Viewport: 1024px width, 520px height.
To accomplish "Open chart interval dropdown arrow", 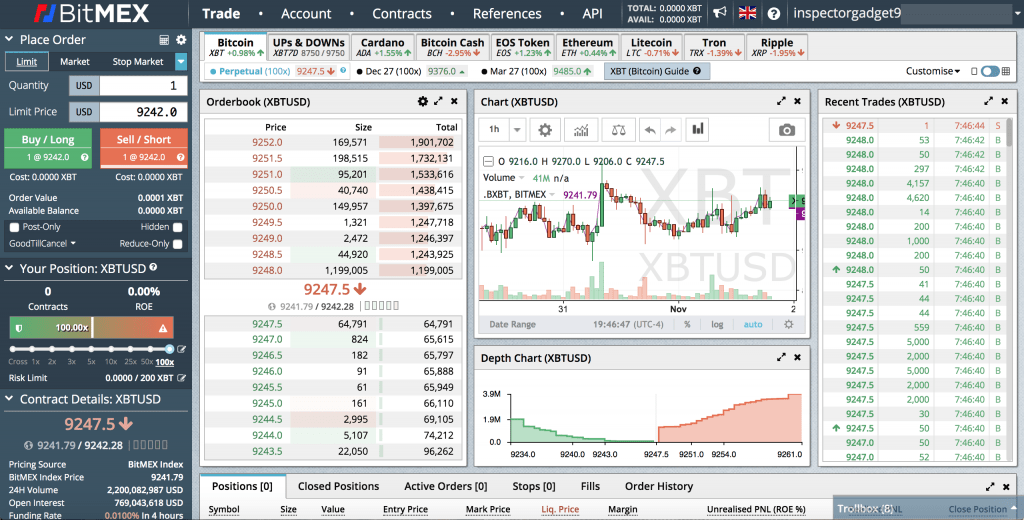I will coord(517,130).
